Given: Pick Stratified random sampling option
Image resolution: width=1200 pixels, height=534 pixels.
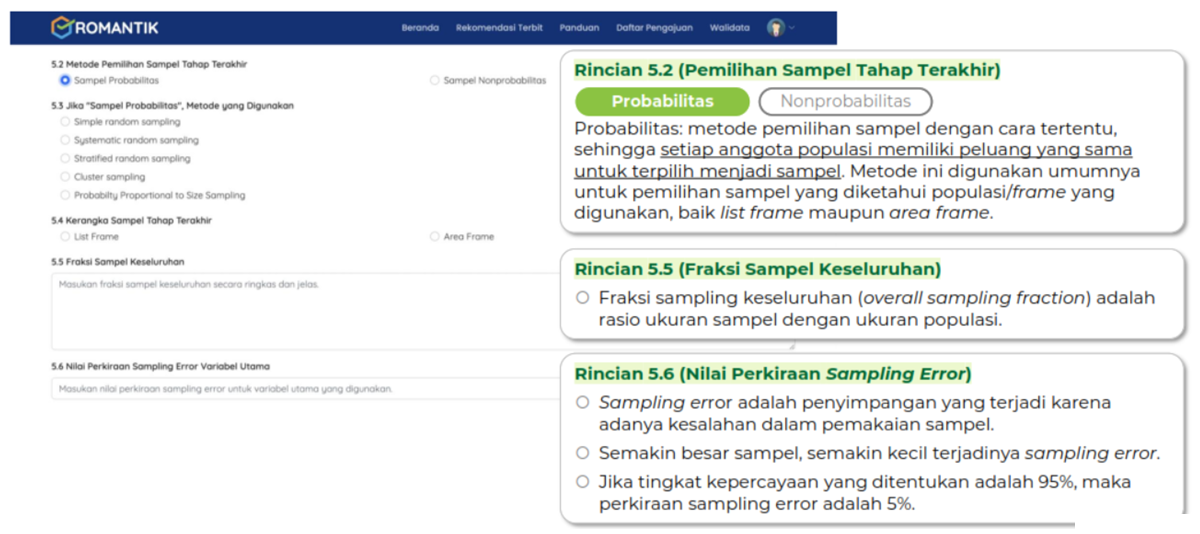Looking at the screenshot, I should [65, 159].
